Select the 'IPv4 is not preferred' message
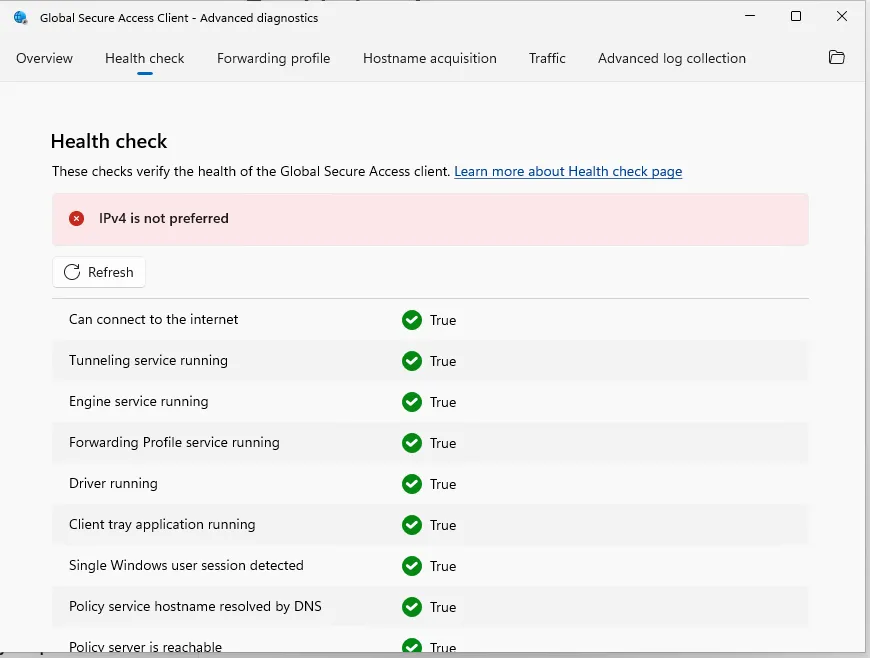This screenshot has height=658, width=870. pos(164,219)
